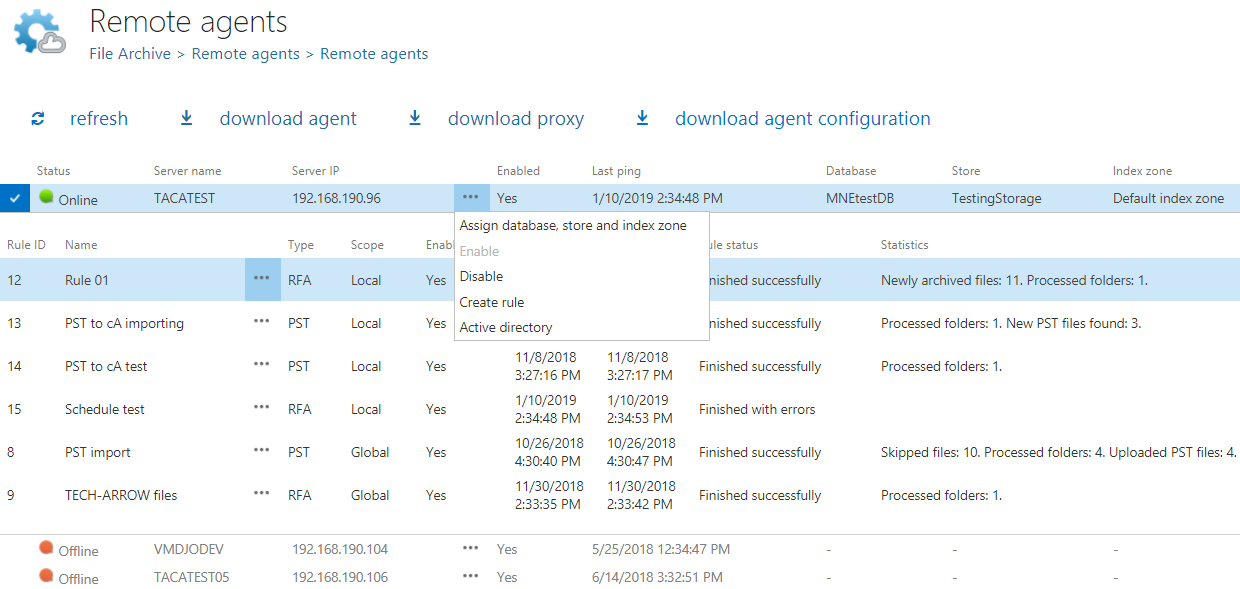Choose Disable from the context menu
Screen dimensions: 1240x589
(x=481, y=276)
